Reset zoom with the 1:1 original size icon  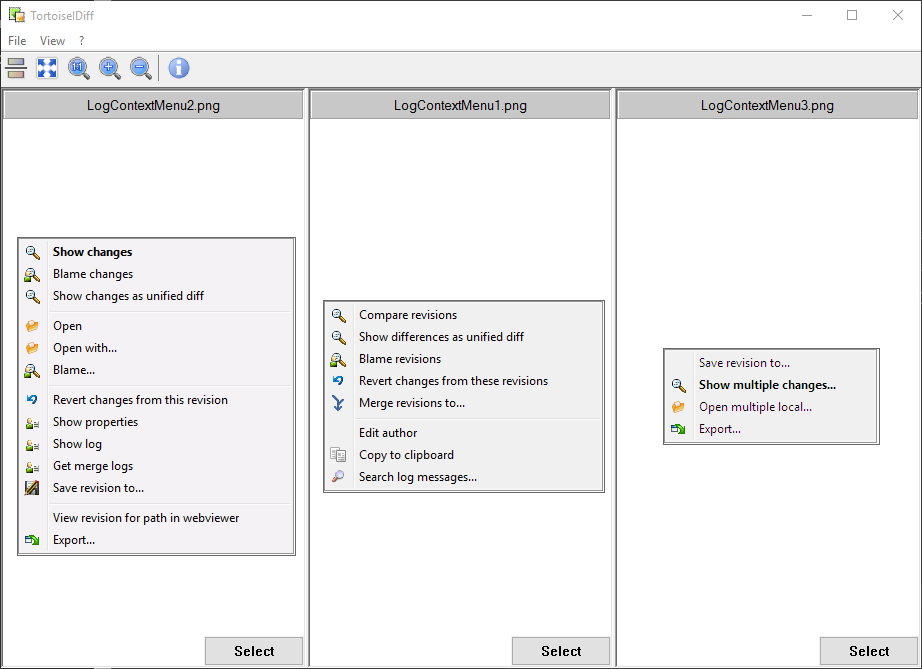79,68
